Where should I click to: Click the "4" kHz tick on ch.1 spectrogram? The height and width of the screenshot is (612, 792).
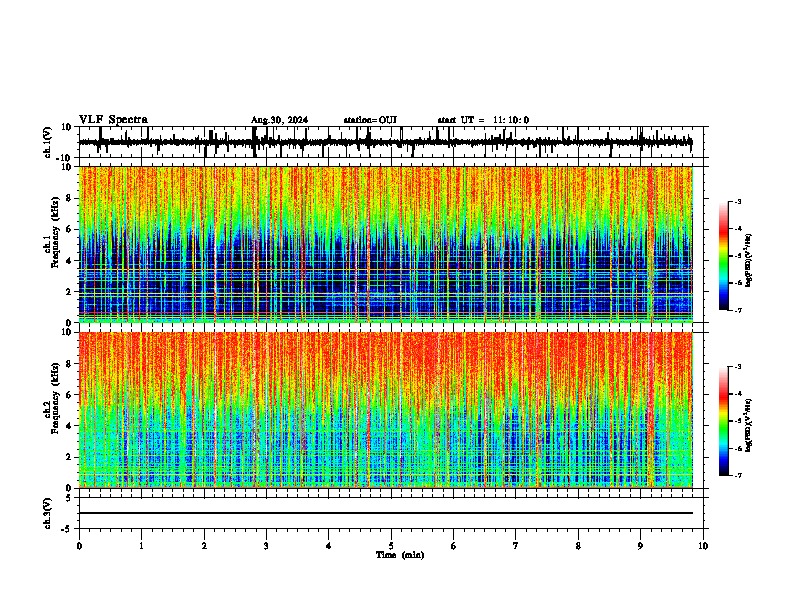[69, 261]
